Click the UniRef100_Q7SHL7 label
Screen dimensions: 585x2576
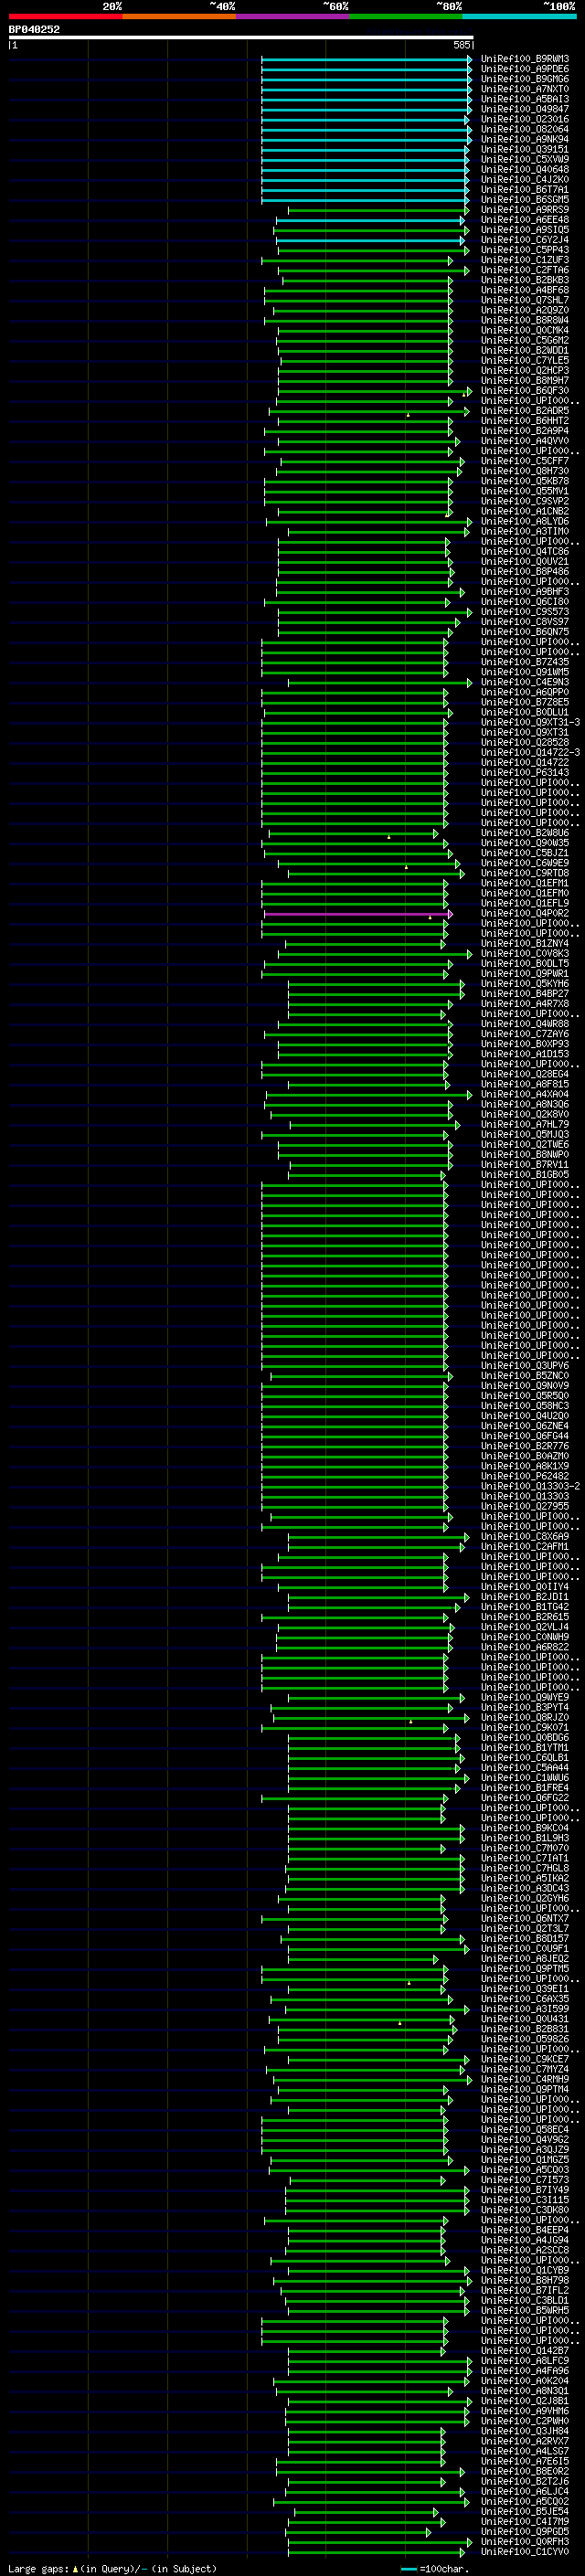(525, 300)
